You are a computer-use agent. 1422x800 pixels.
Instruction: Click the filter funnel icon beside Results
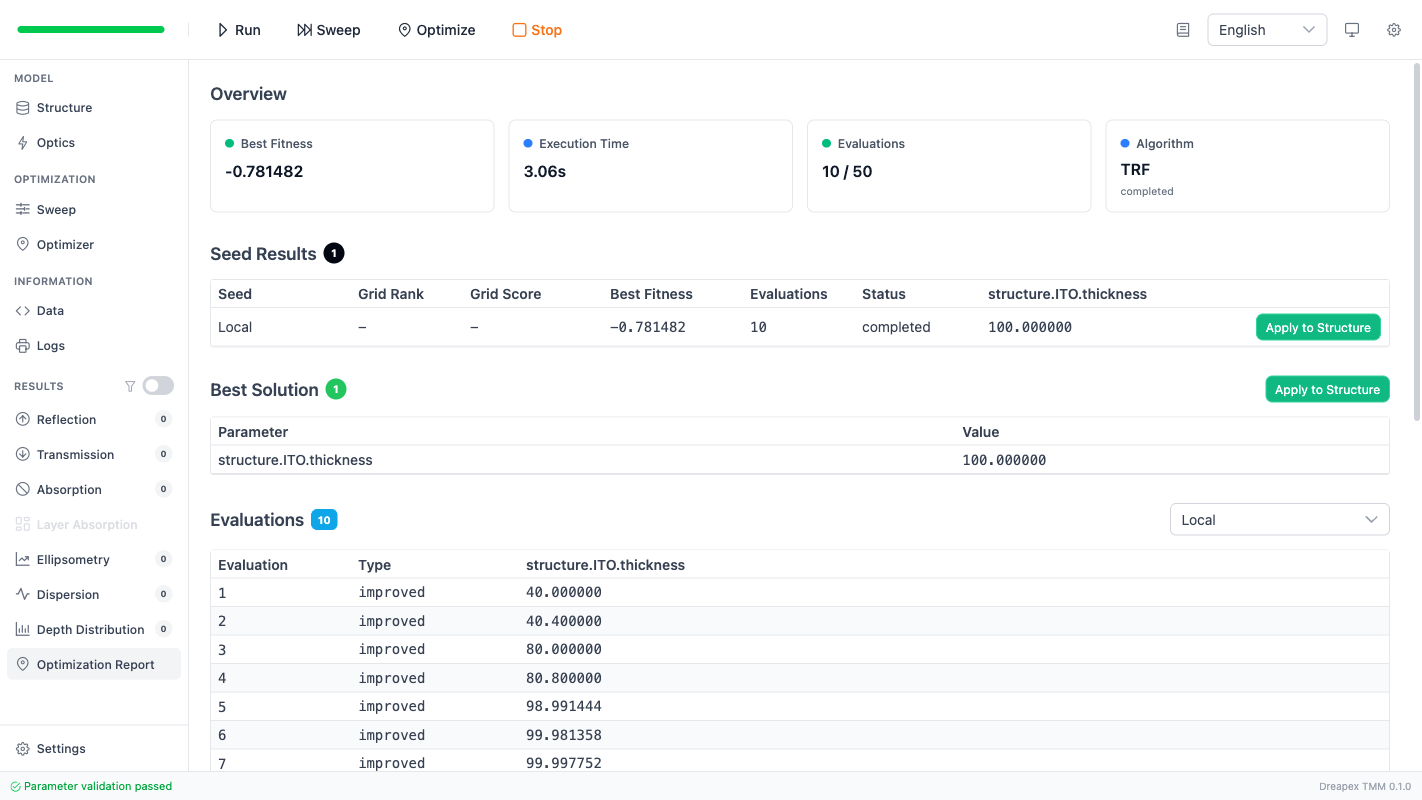pos(130,386)
